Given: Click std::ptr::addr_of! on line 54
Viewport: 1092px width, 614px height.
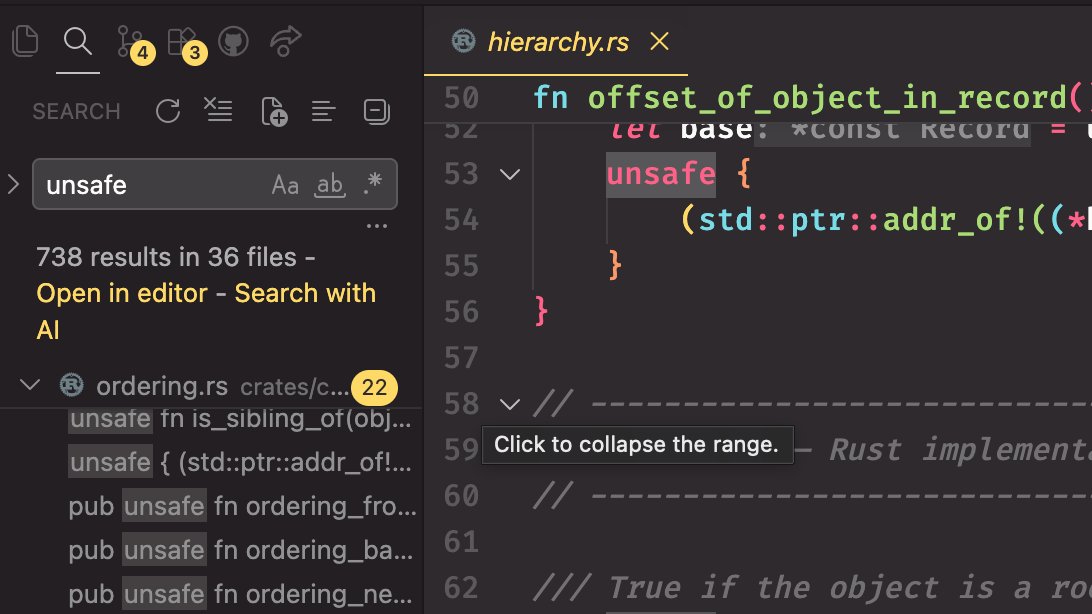Looking at the screenshot, I should click(x=862, y=220).
